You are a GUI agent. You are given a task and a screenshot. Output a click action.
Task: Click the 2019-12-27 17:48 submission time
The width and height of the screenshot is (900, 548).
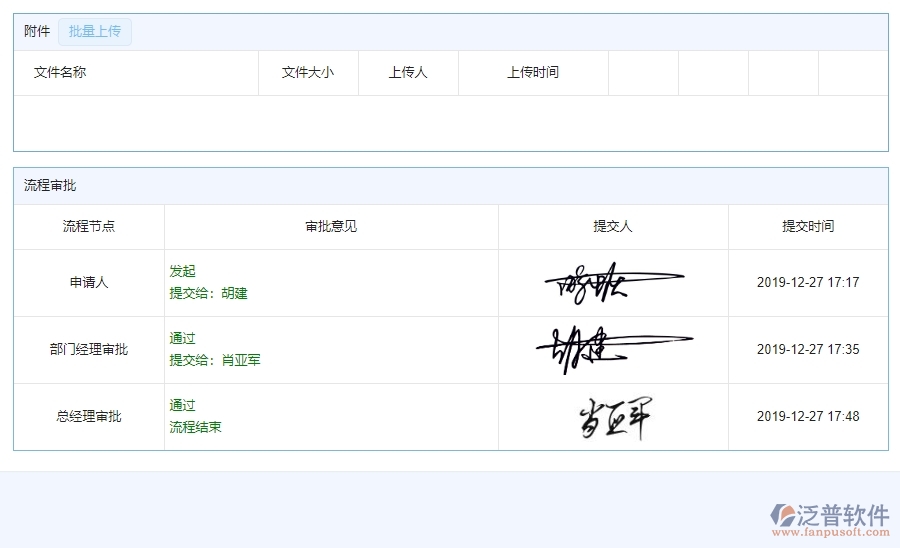(808, 417)
